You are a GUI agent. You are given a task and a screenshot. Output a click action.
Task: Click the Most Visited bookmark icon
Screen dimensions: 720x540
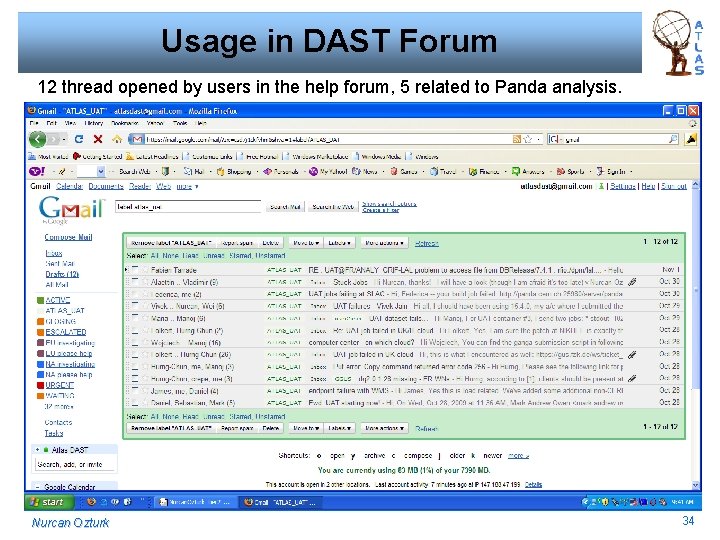32,157
